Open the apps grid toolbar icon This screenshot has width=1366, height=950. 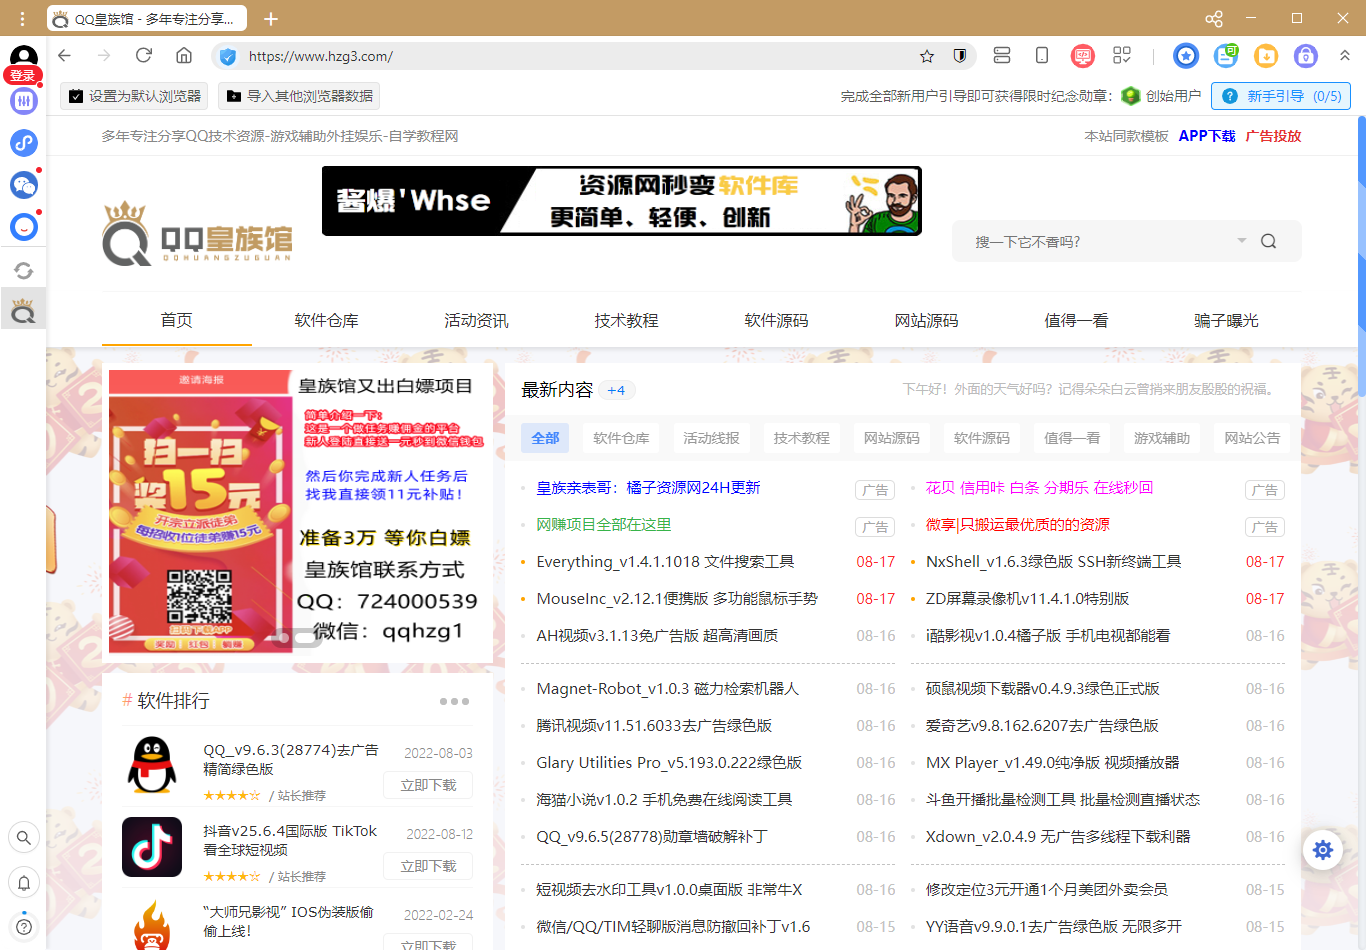click(x=1122, y=56)
